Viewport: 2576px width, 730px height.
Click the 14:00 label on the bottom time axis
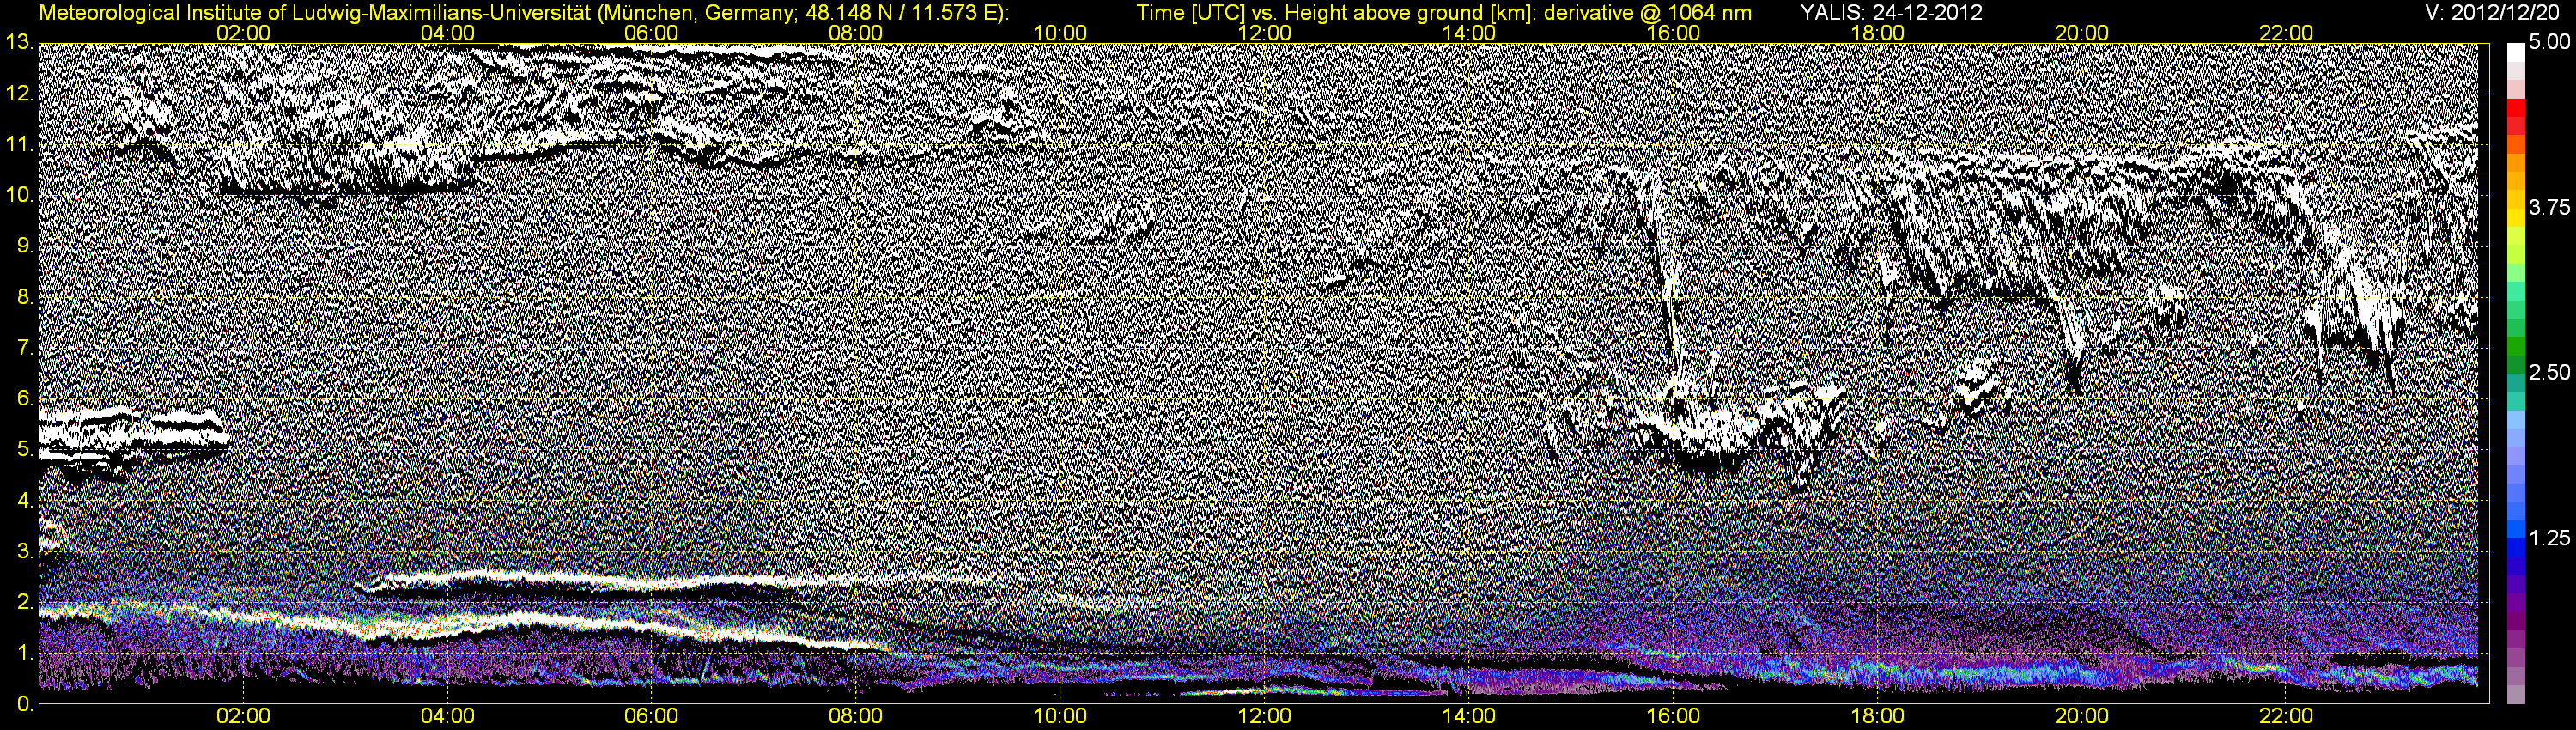coord(1469,717)
